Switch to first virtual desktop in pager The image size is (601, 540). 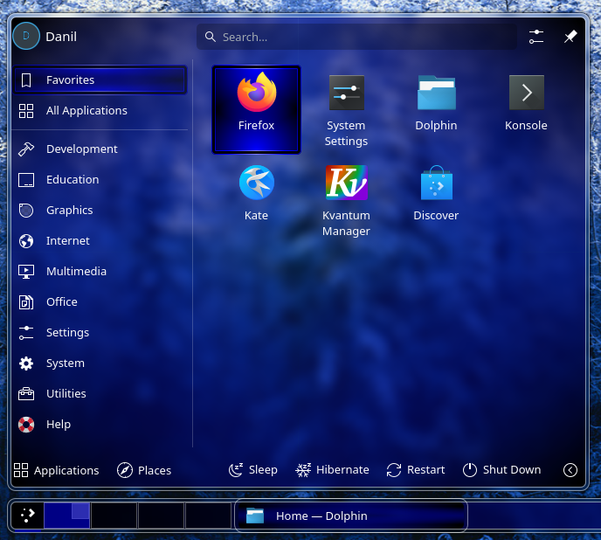67,515
